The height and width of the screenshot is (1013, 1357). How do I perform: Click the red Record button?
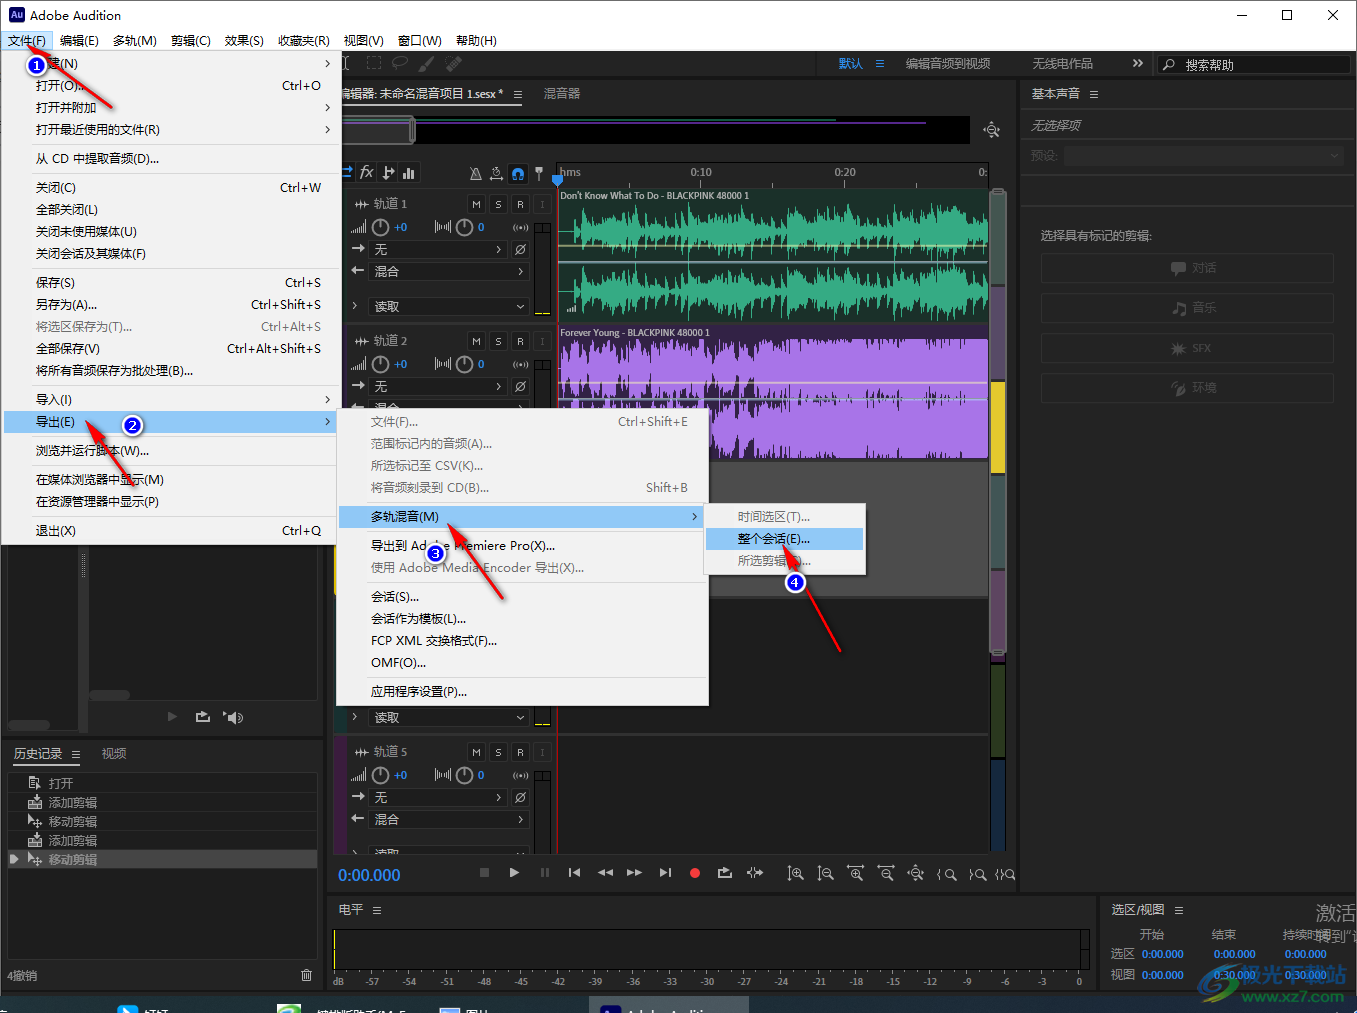pos(695,873)
